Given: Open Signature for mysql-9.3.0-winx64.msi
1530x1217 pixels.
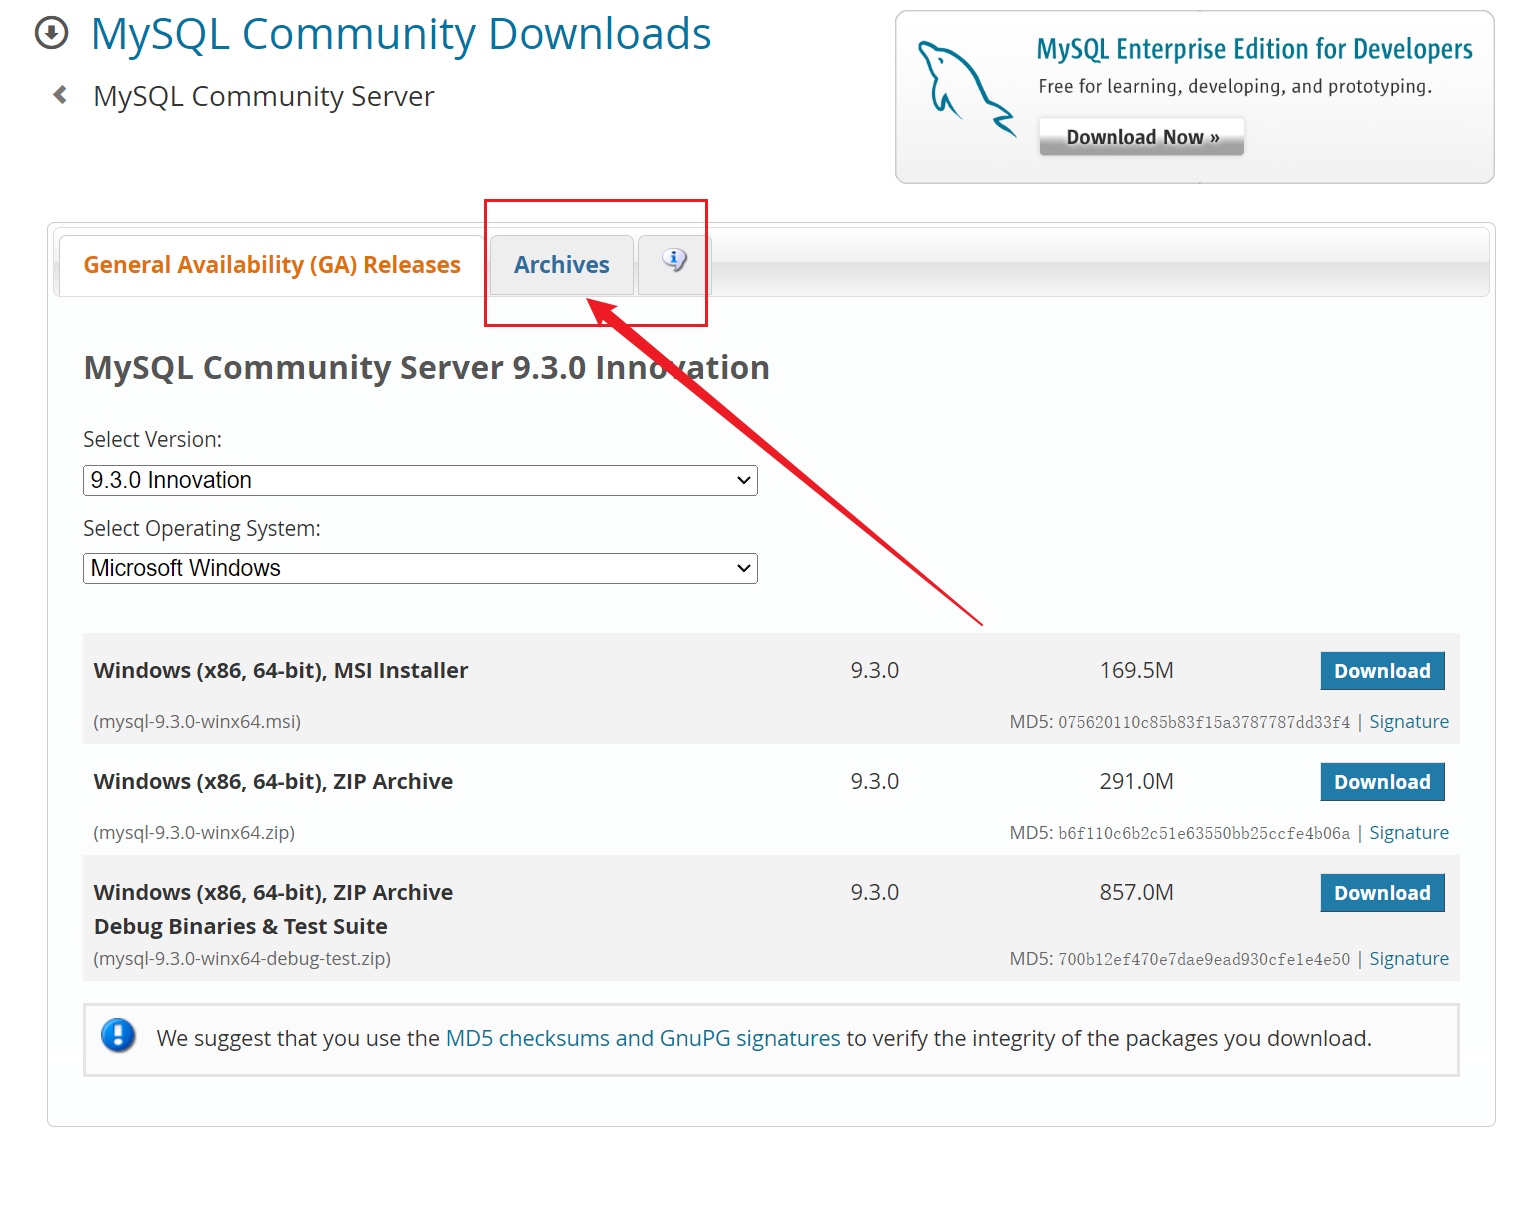Looking at the screenshot, I should (x=1409, y=722).
